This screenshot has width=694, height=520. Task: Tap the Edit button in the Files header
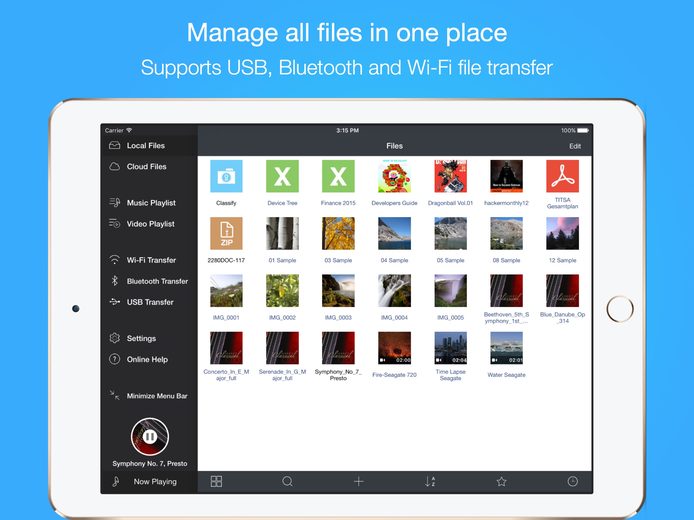point(575,146)
